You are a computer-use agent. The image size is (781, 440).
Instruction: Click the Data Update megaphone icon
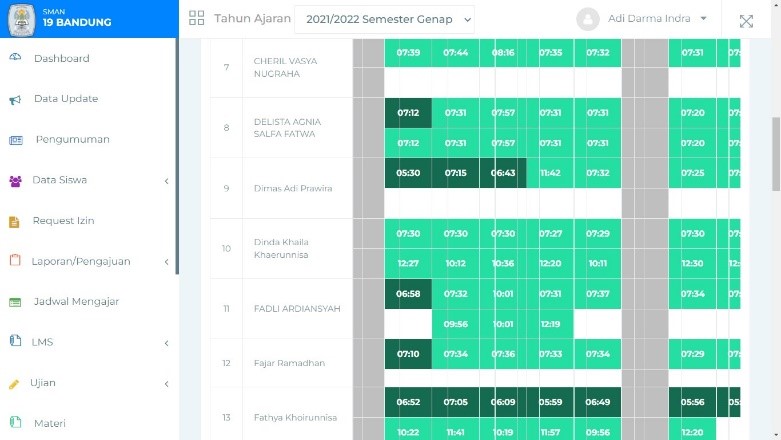pyautogui.click(x=15, y=99)
